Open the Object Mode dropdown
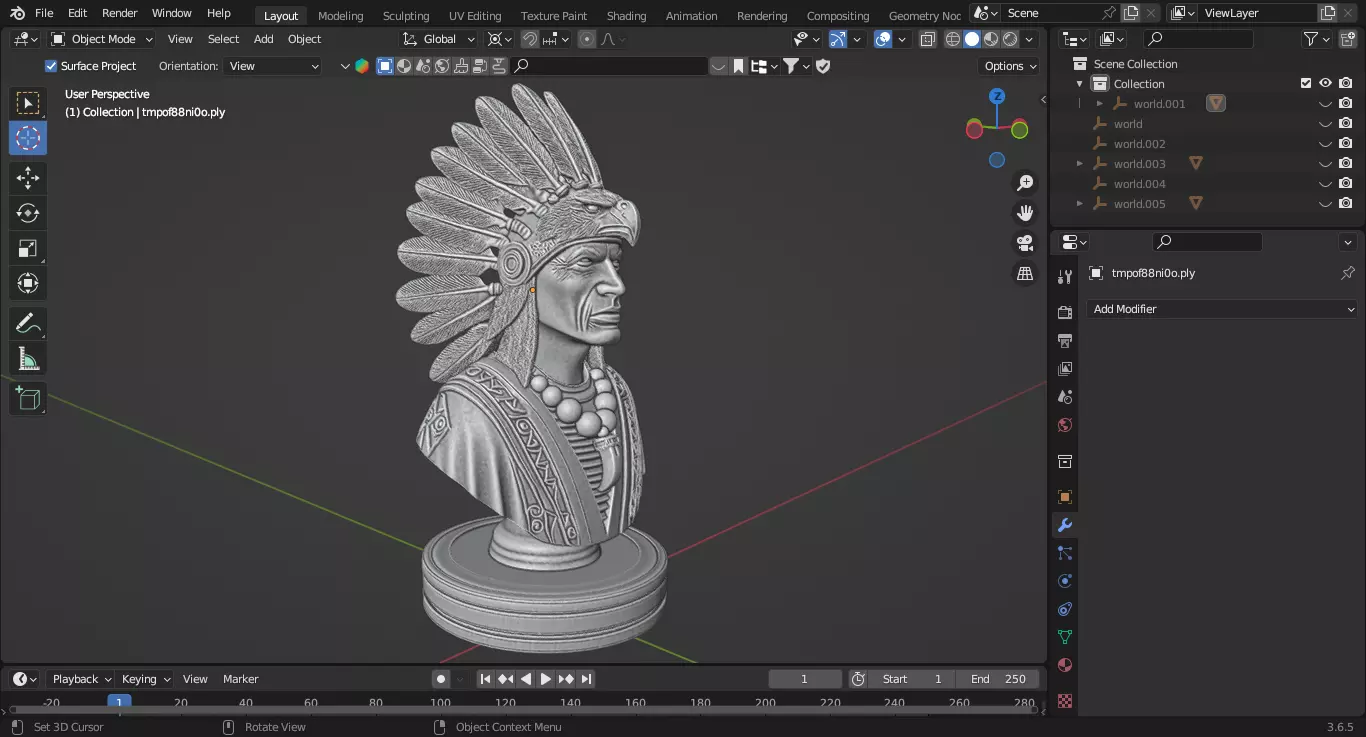1366x737 pixels. click(102, 39)
